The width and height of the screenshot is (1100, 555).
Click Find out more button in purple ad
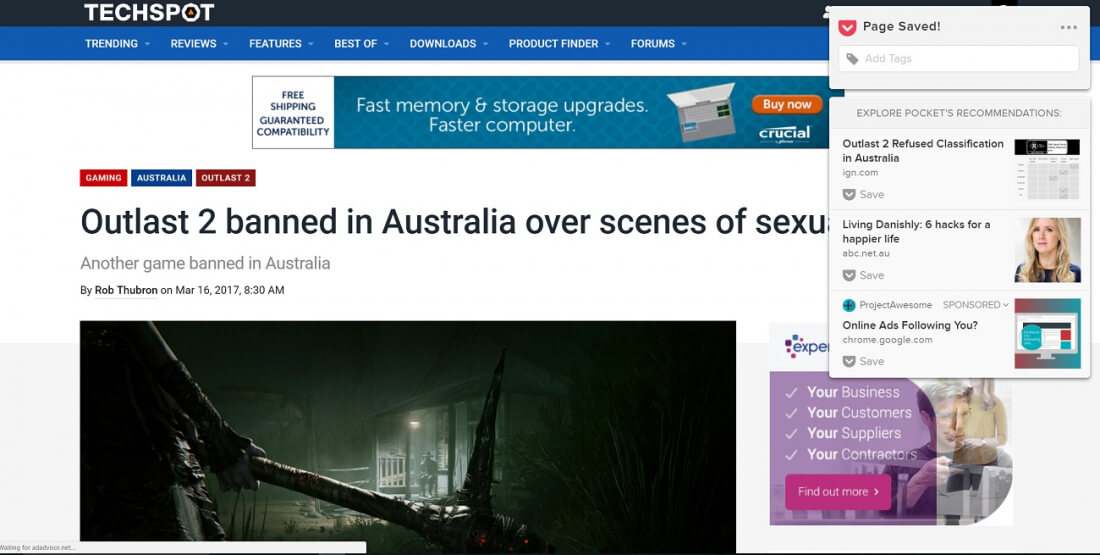[838, 492]
